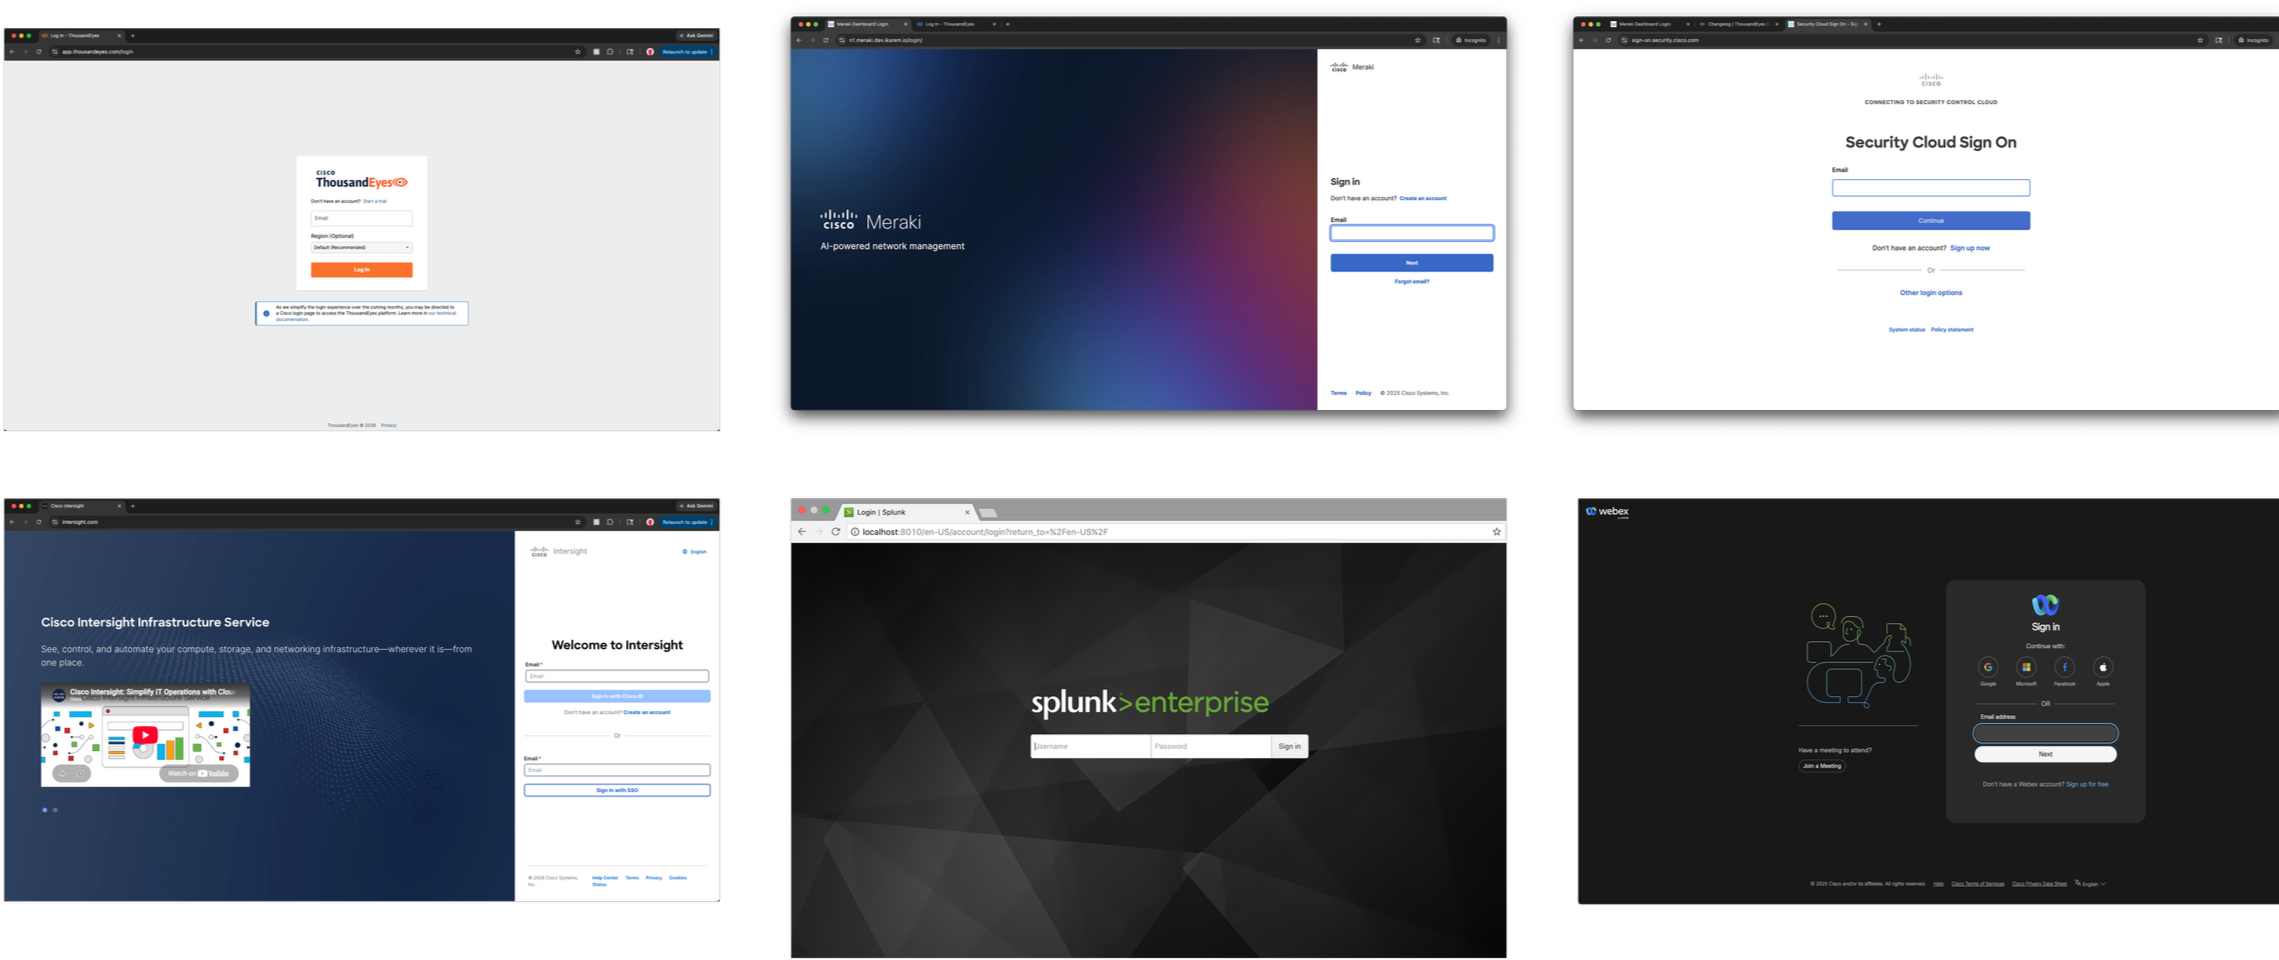
Task: Switch to the ThousandEyes tab in the Meraki window
Action: (x=957, y=24)
